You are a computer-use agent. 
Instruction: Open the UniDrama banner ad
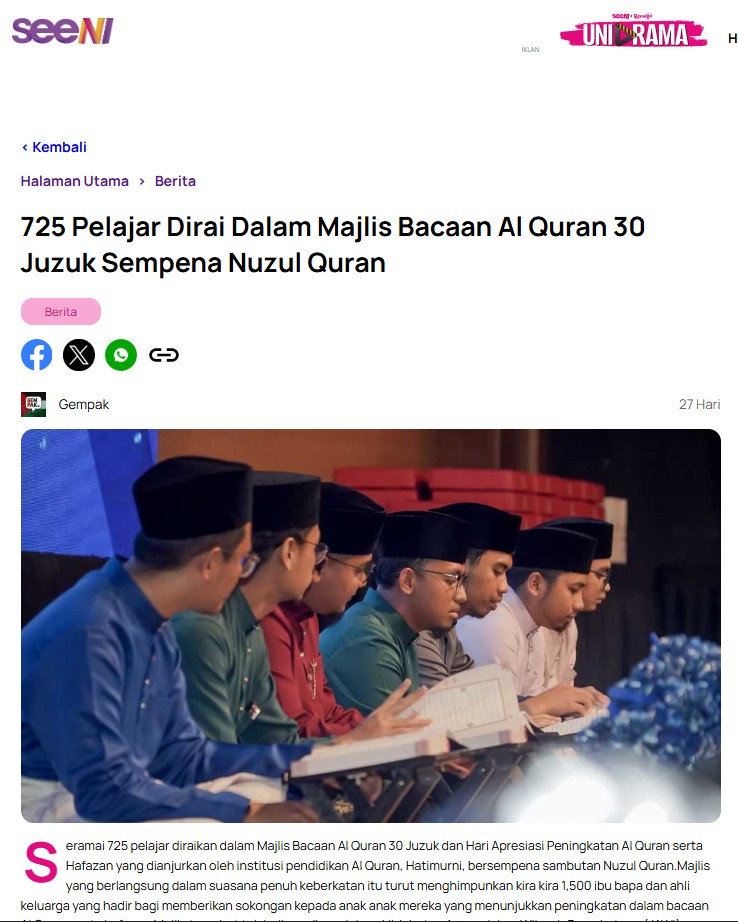[633, 31]
